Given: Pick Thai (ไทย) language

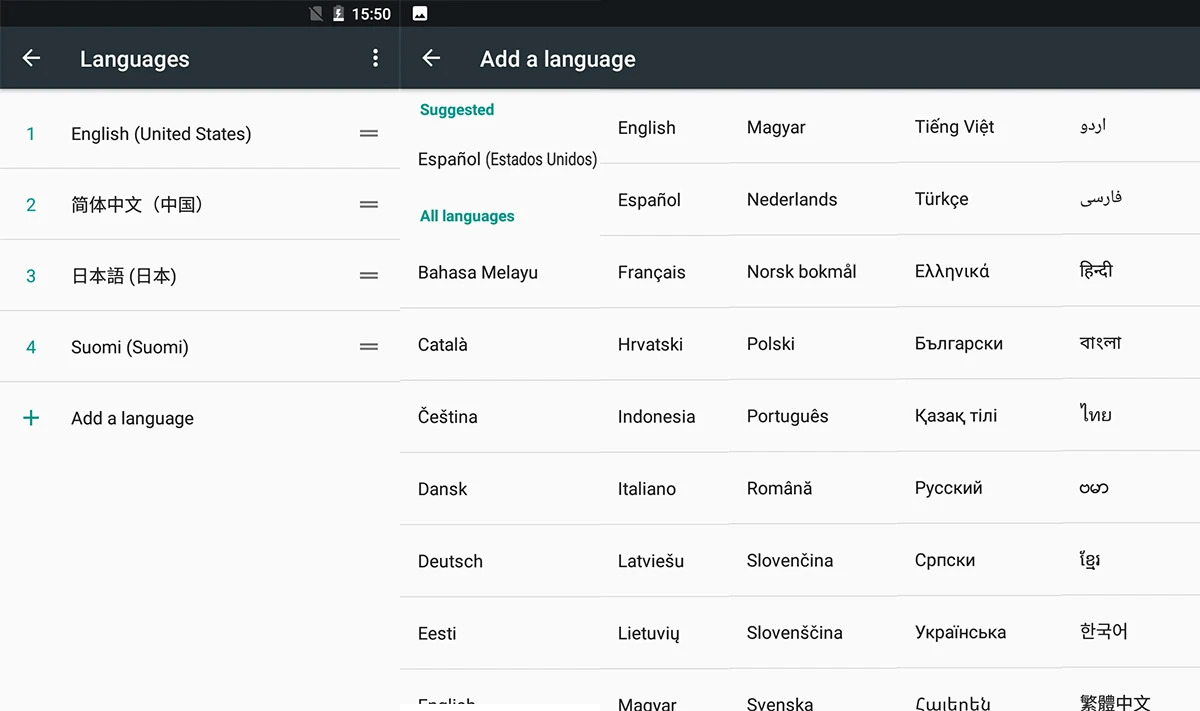Looking at the screenshot, I should (x=1096, y=415).
